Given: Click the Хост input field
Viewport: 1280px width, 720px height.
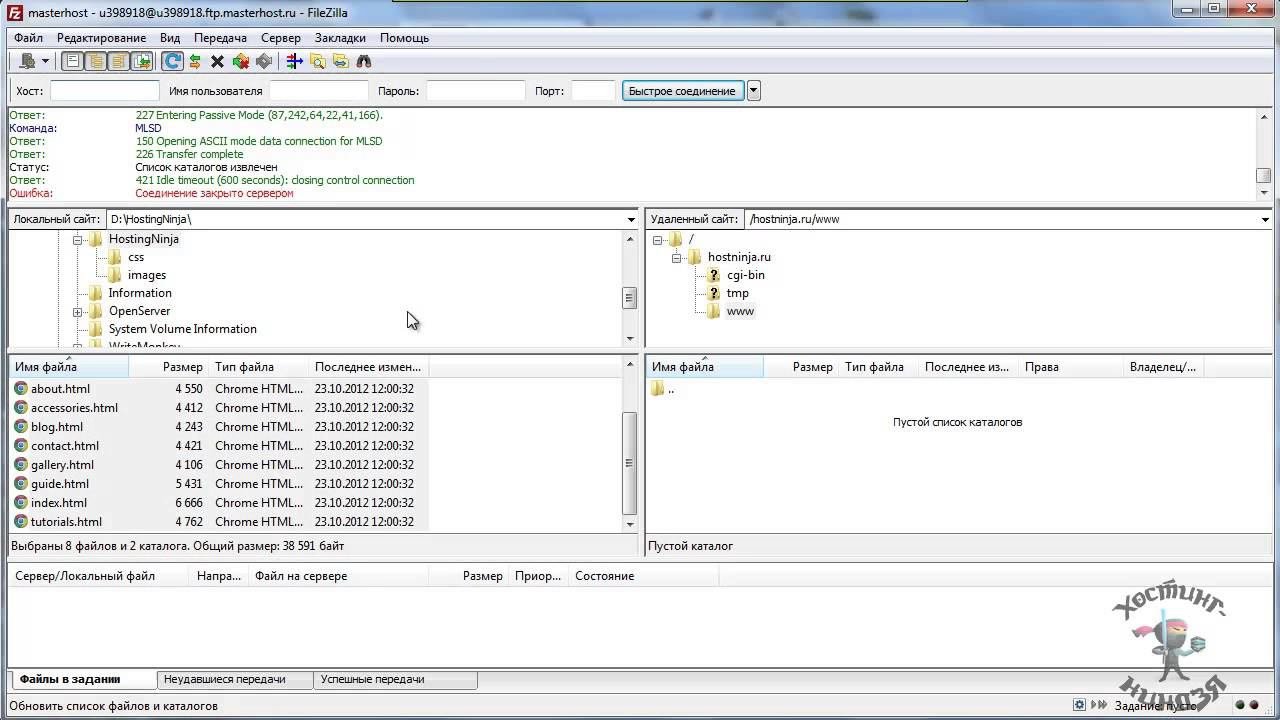Looking at the screenshot, I should (x=104, y=91).
